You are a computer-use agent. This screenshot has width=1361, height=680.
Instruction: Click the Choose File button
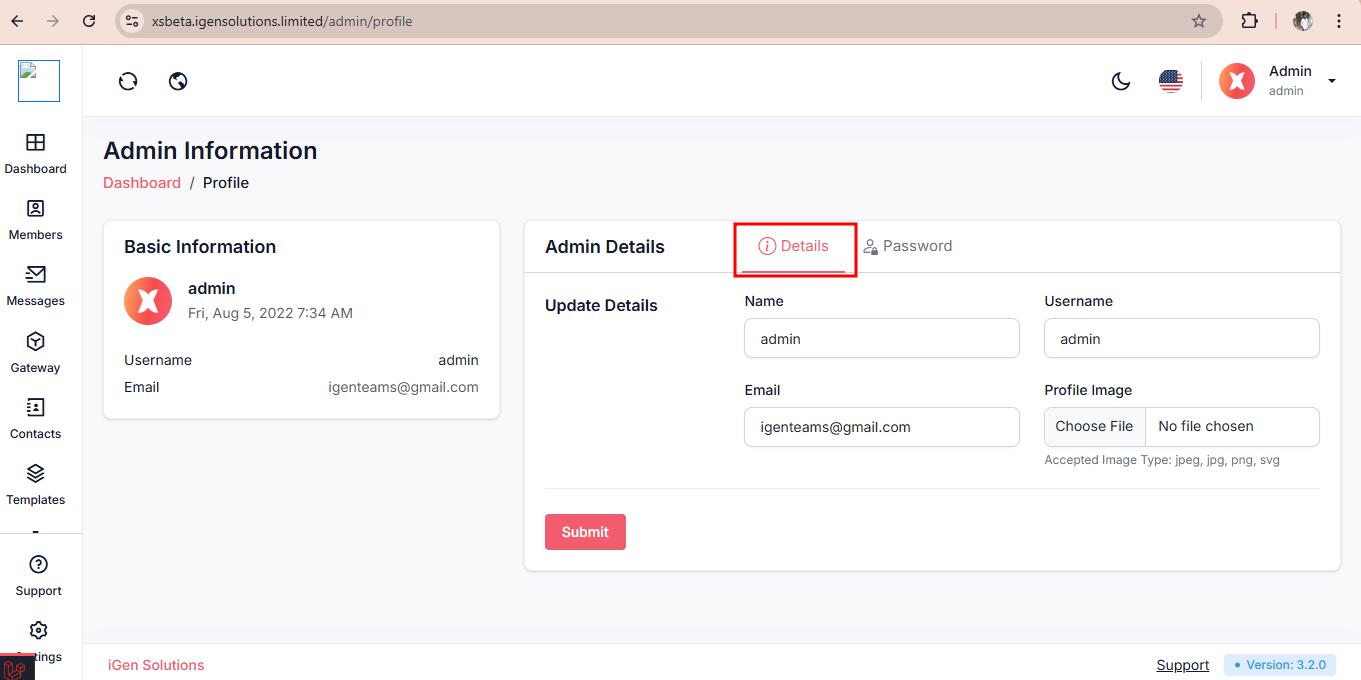coord(1094,426)
